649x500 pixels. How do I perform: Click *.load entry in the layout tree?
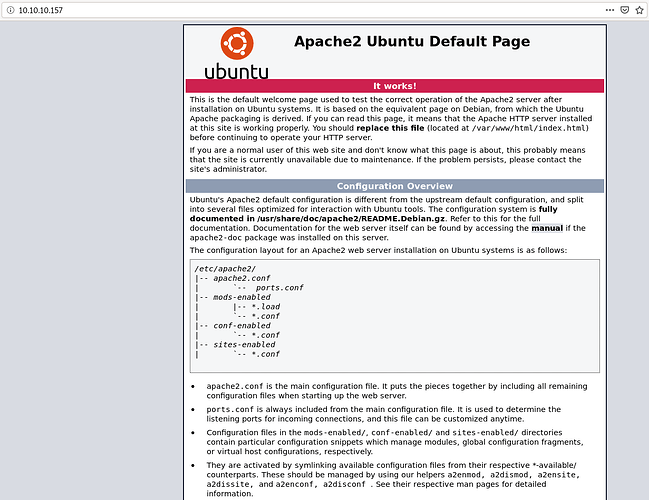pos(266,307)
